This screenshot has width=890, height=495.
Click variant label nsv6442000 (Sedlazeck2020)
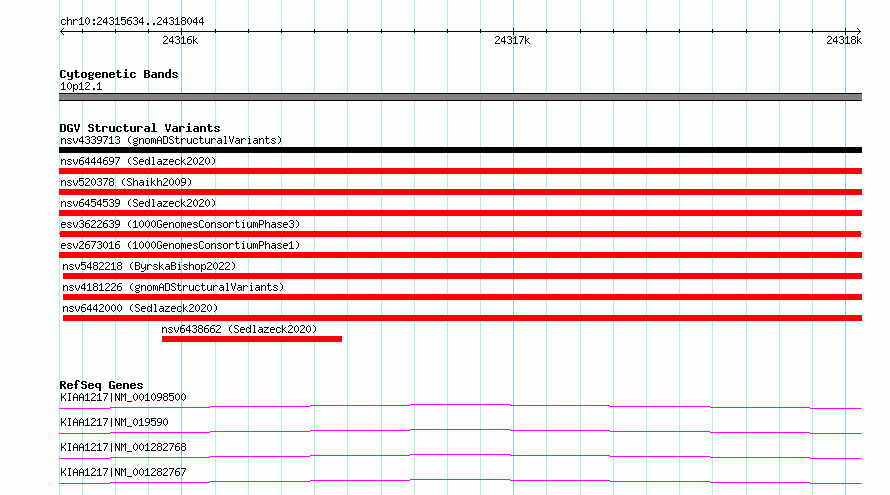click(140, 308)
